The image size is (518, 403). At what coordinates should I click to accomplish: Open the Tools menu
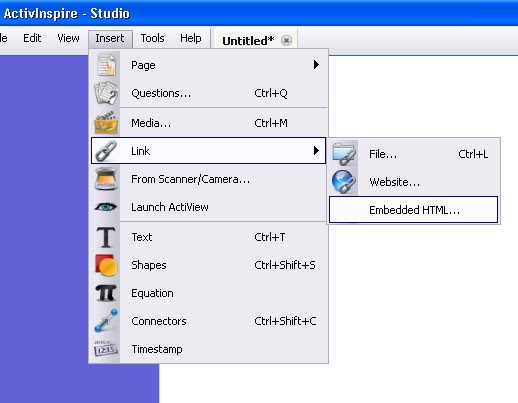point(152,38)
